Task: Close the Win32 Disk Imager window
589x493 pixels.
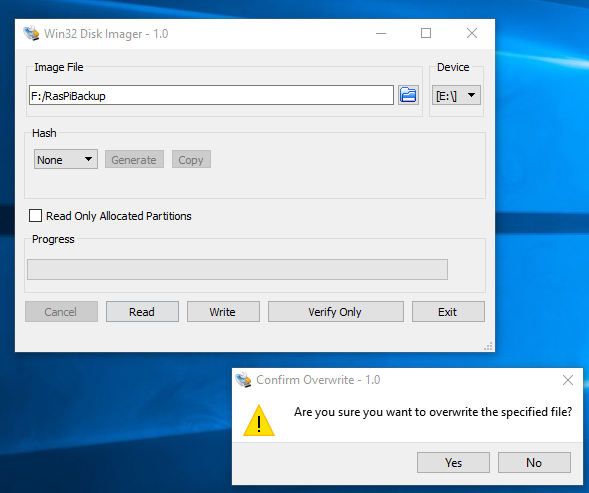Action: tap(472, 33)
